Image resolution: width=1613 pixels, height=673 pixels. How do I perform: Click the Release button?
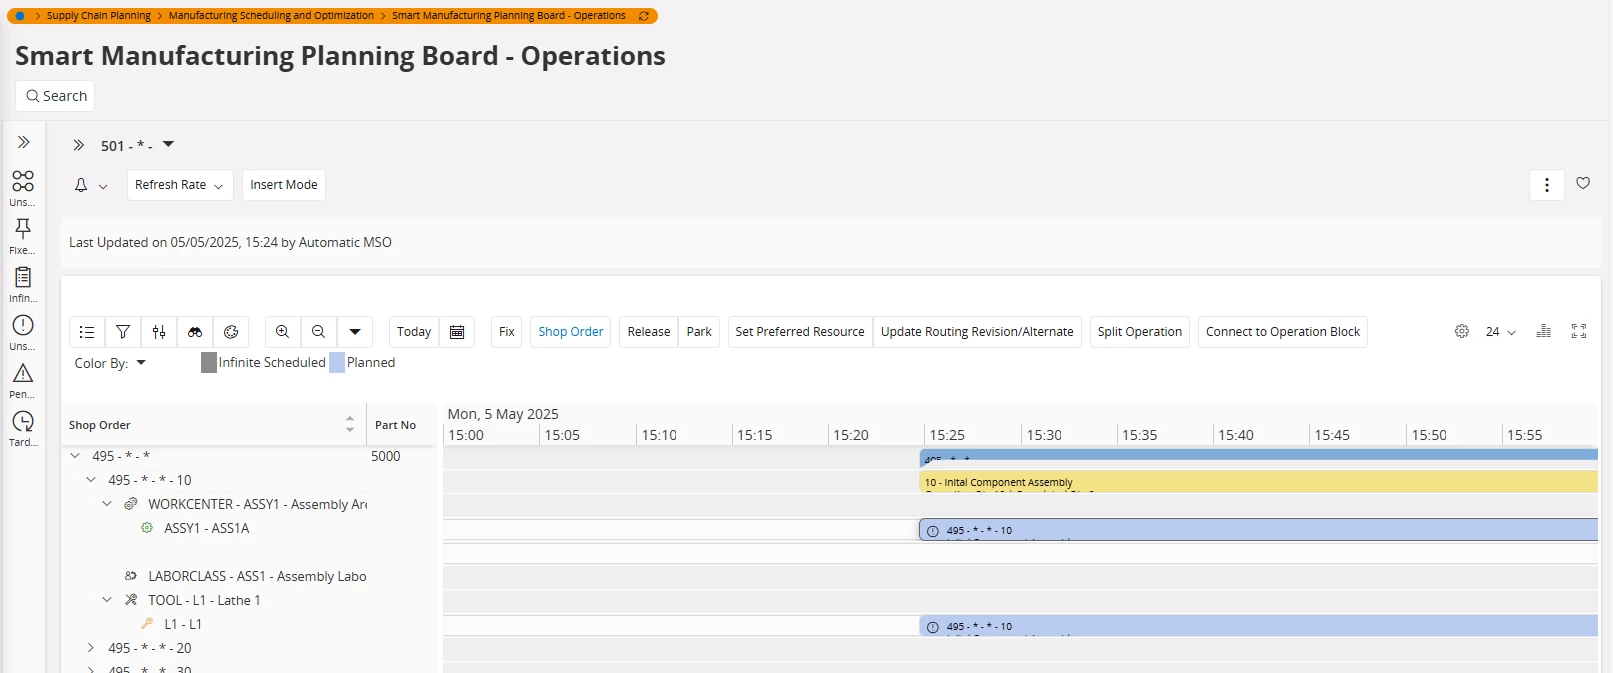649,332
